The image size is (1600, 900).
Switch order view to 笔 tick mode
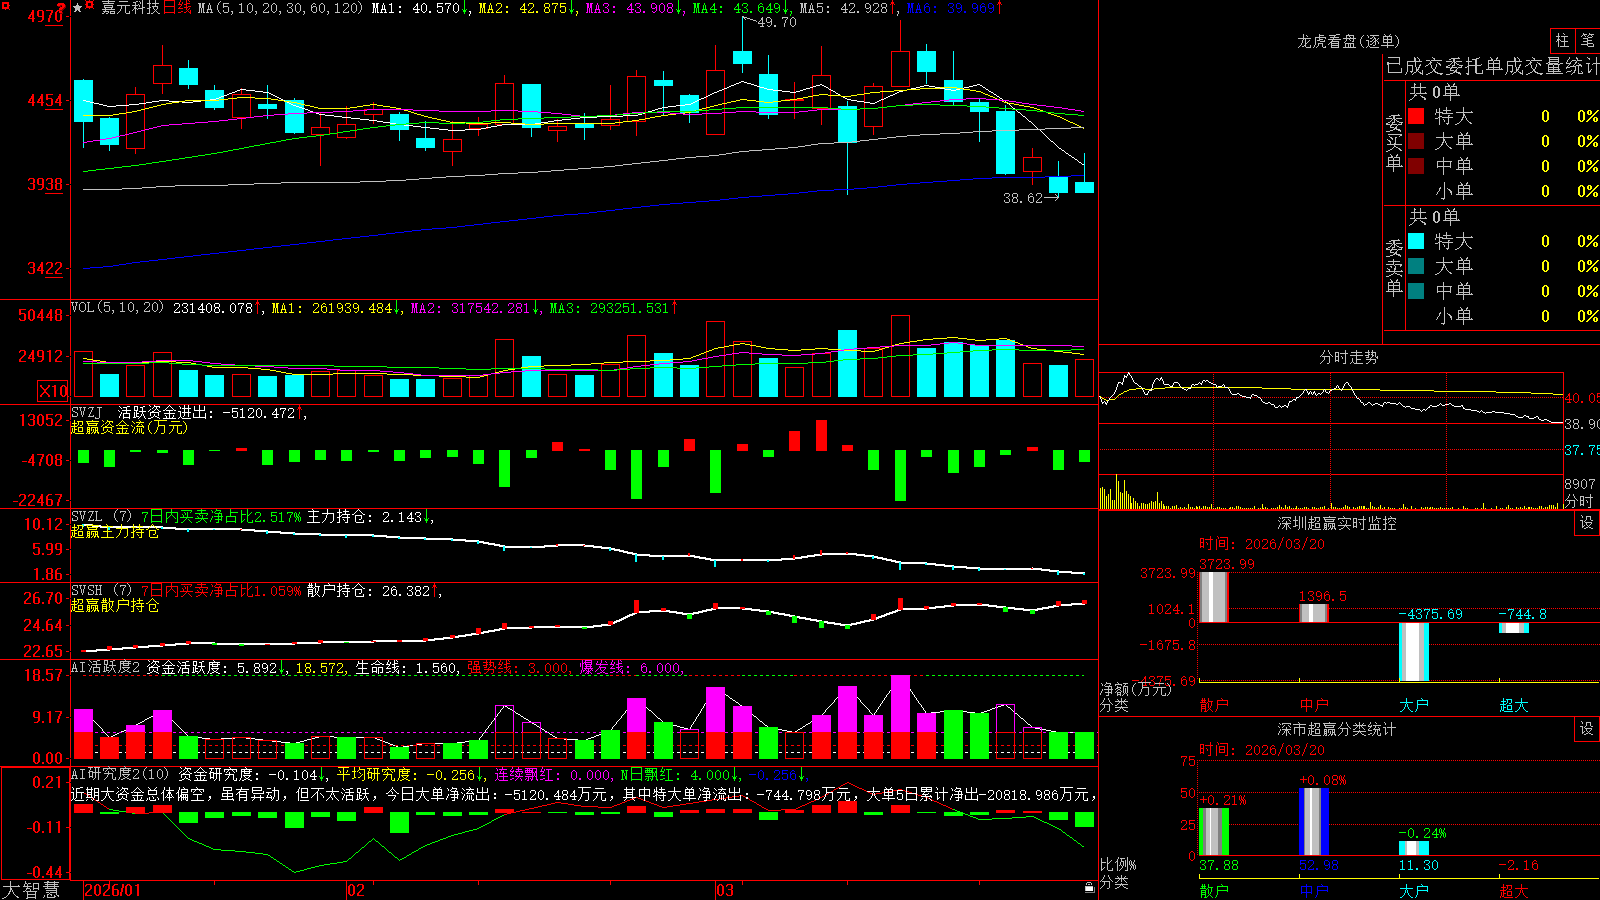1587,40
